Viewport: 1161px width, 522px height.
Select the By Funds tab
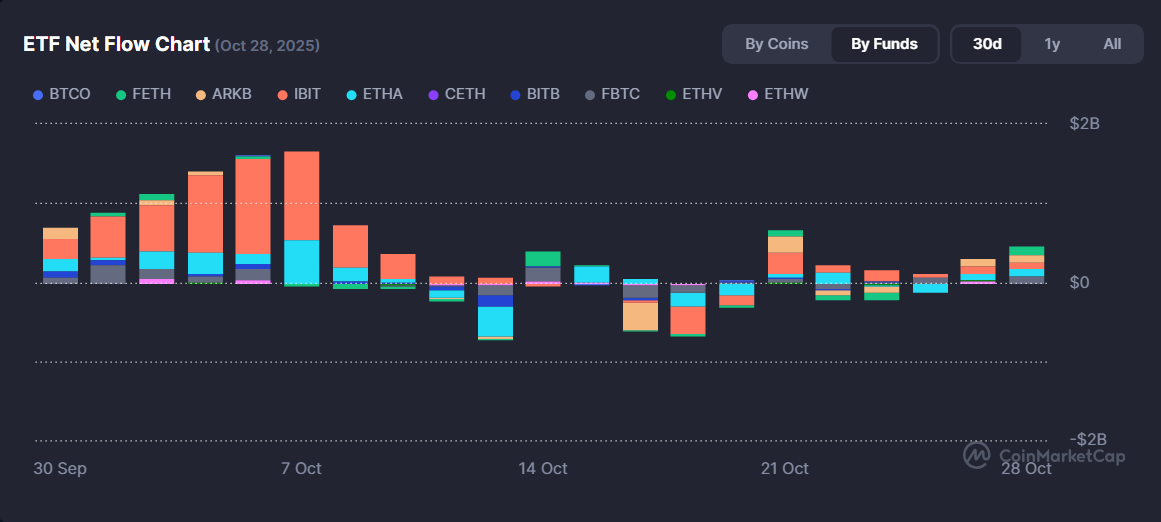pos(884,44)
